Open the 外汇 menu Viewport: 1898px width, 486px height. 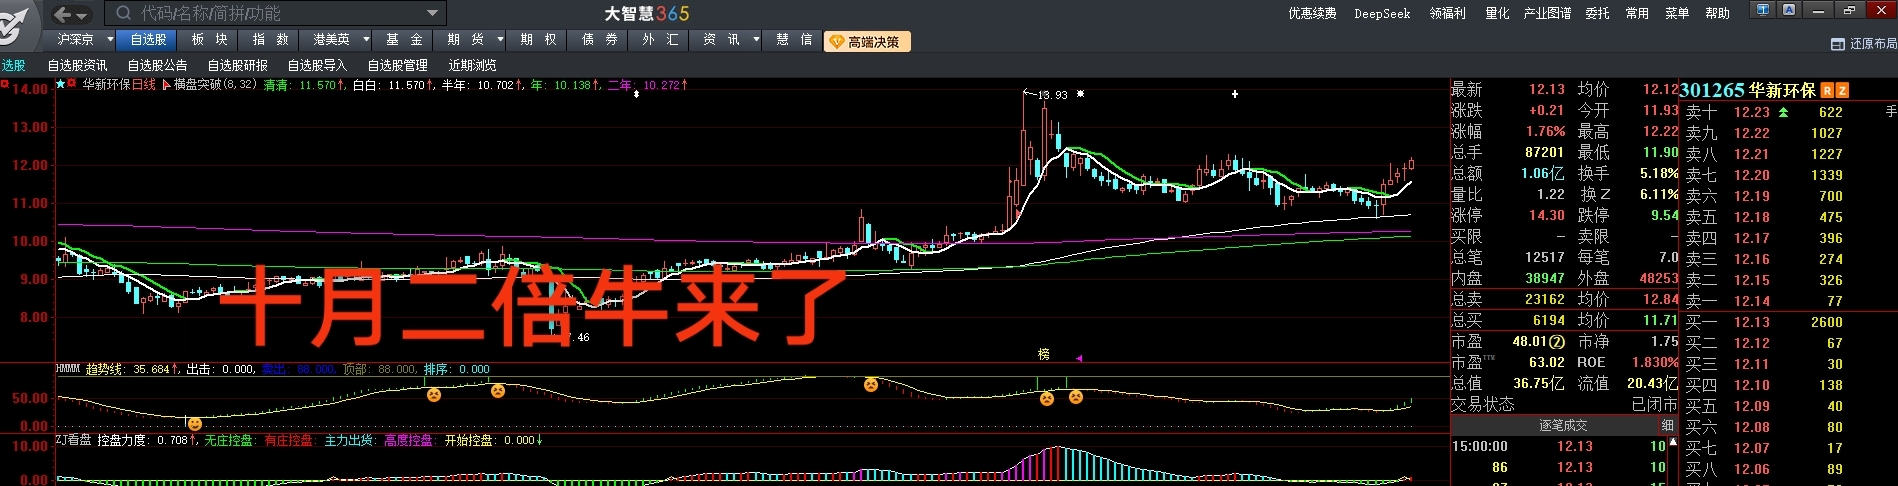click(x=660, y=40)
